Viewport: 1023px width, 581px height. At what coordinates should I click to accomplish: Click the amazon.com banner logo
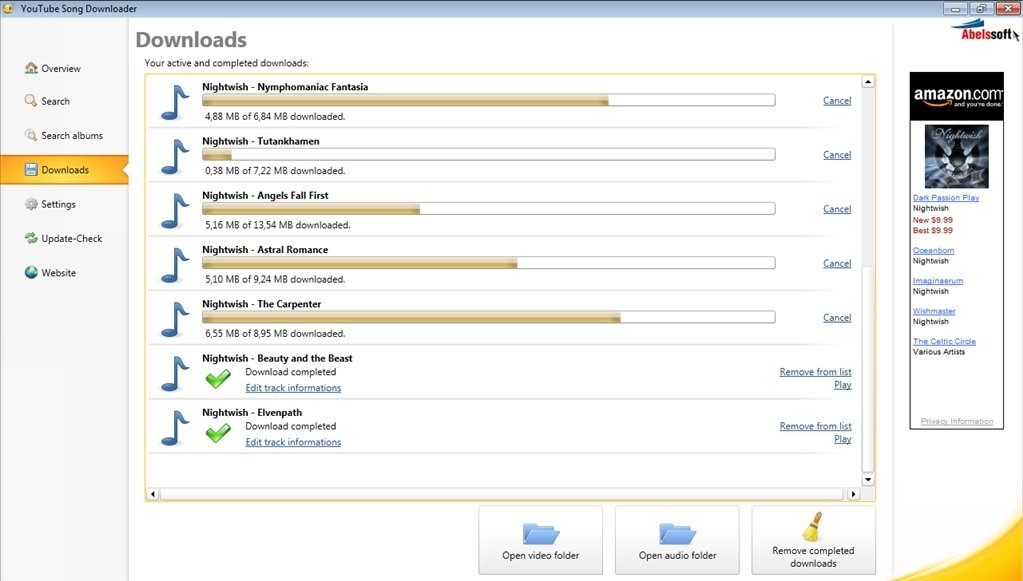point(956,97)
